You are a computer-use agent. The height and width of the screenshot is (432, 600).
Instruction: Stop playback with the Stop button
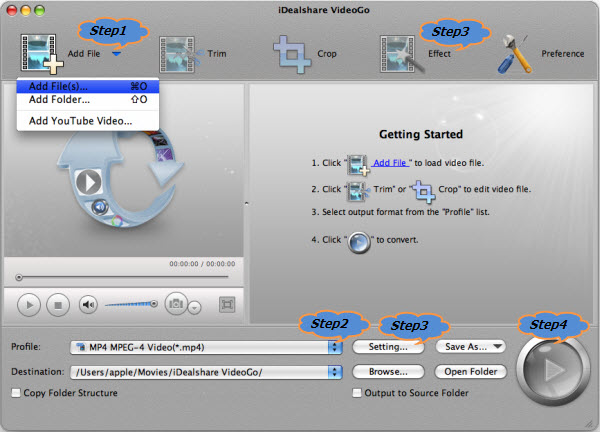pos(58,305)
